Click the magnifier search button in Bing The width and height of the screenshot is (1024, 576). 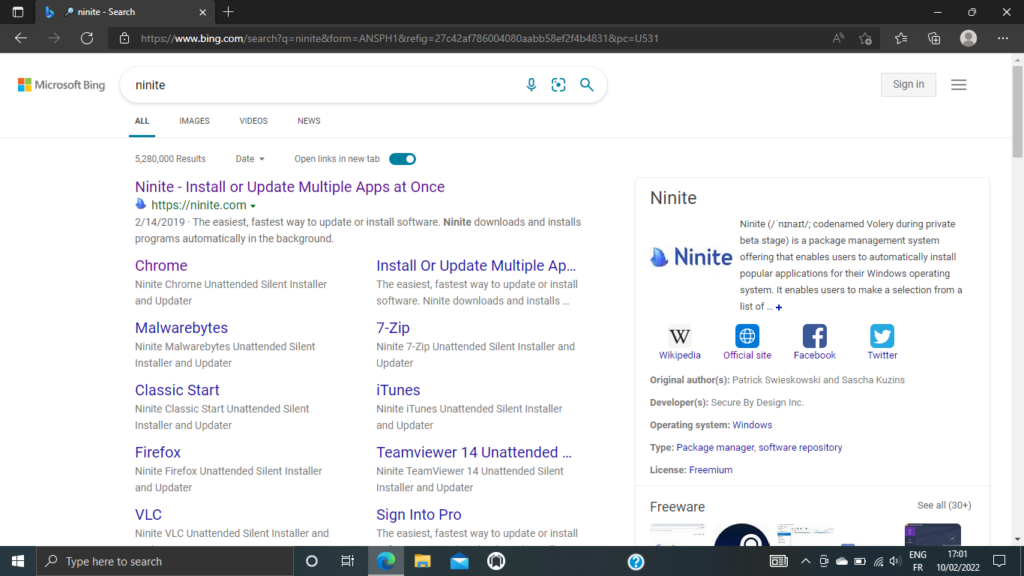click(586, 85)
